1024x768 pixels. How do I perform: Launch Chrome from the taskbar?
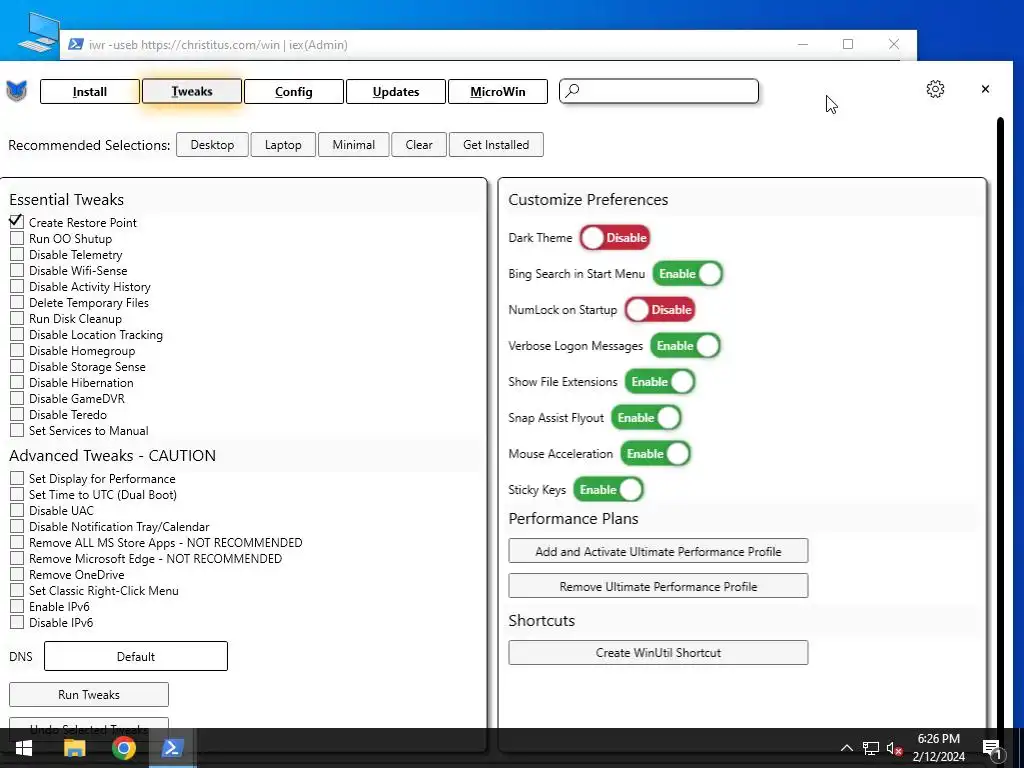(x=123, y=748)
